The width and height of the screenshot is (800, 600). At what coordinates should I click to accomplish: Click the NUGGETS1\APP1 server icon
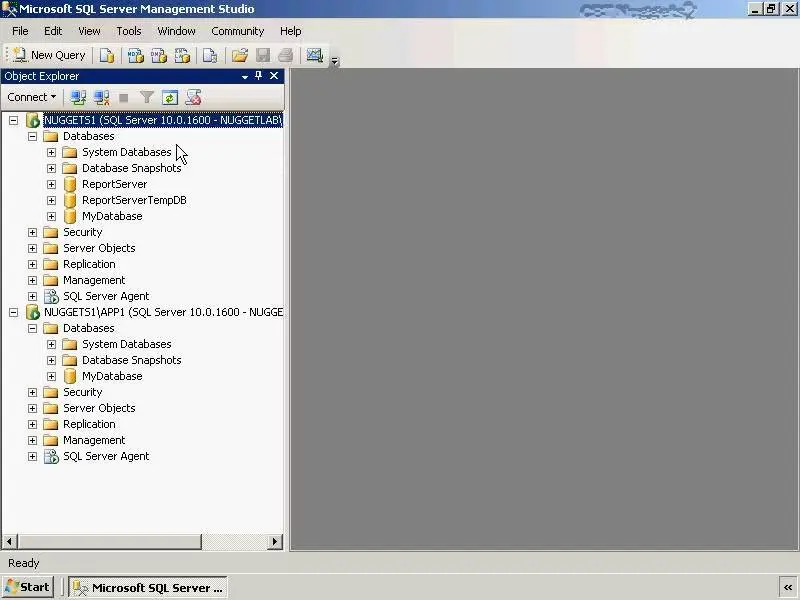pos(33,312)
